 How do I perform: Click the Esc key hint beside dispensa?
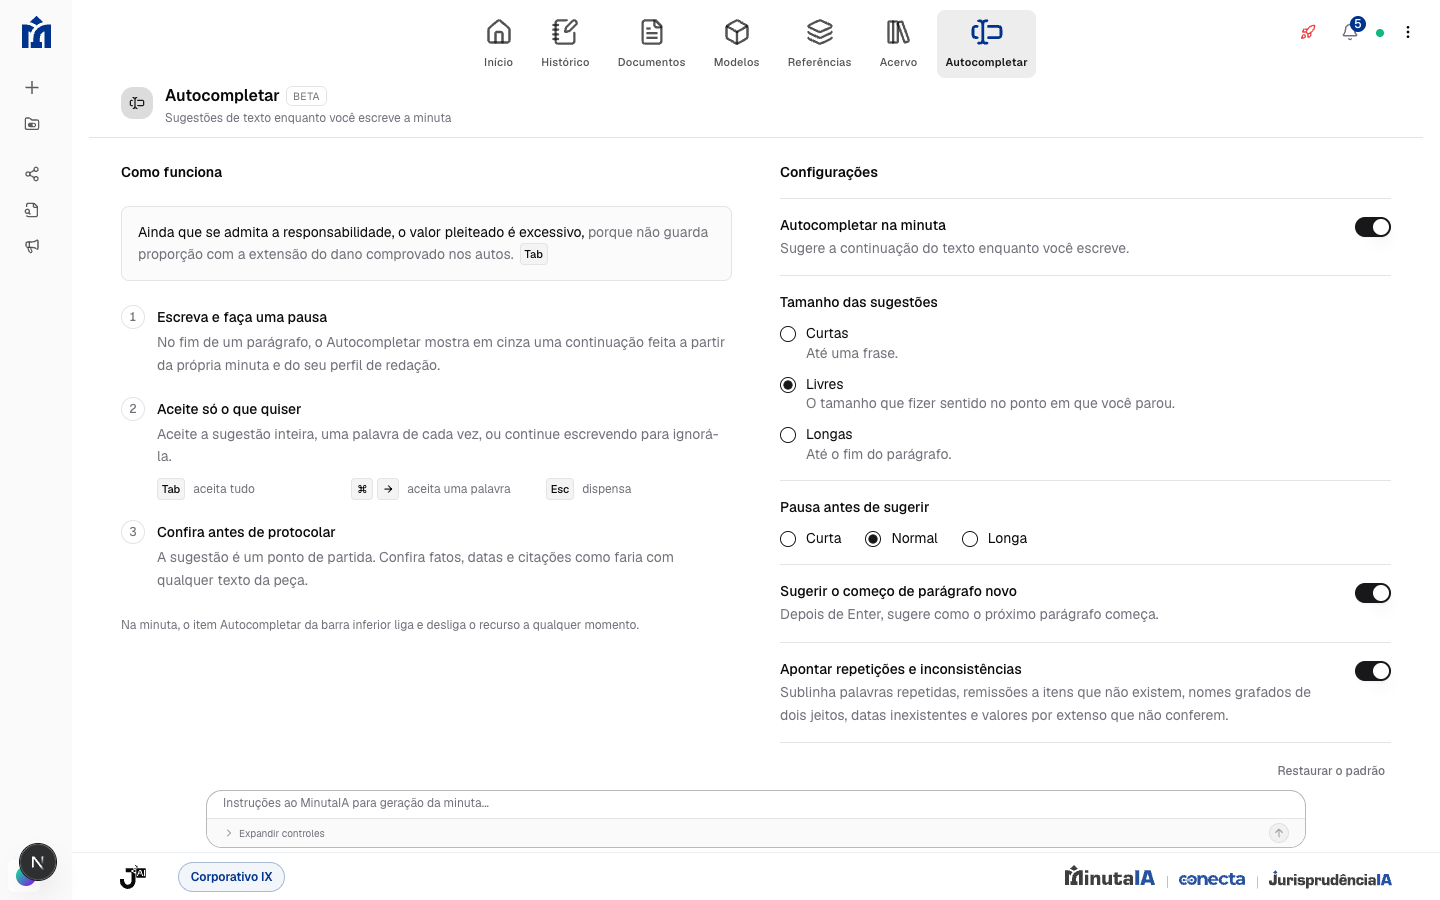tap(560, 489)
